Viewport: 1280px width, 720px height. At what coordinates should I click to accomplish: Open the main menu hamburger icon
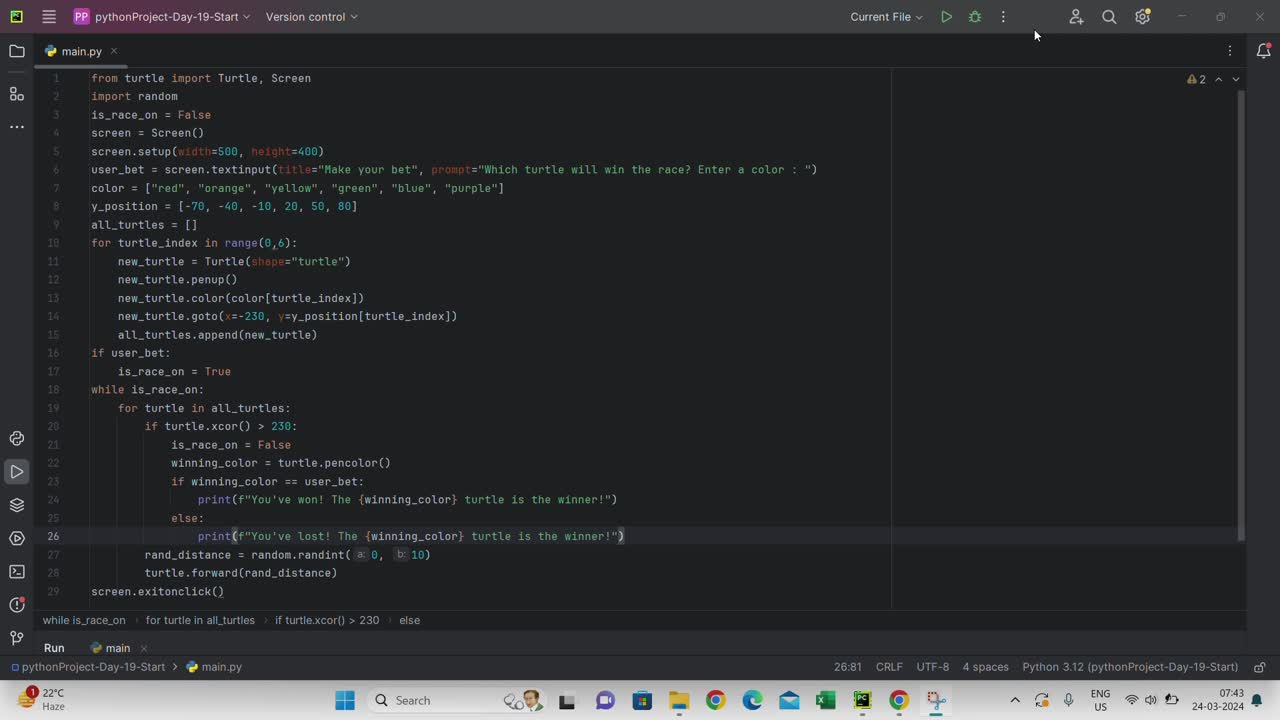click(x=49, y=17)
